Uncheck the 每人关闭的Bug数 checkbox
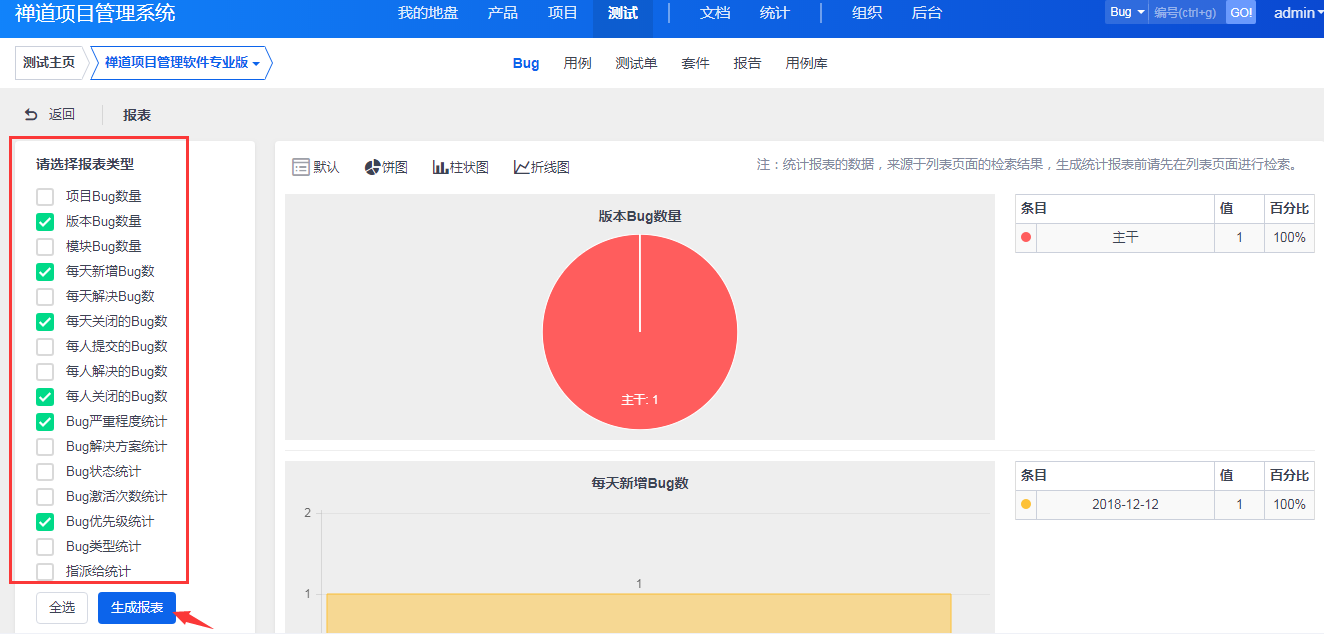Viewport: 1324px width, 640px height. tap(45, 397)
